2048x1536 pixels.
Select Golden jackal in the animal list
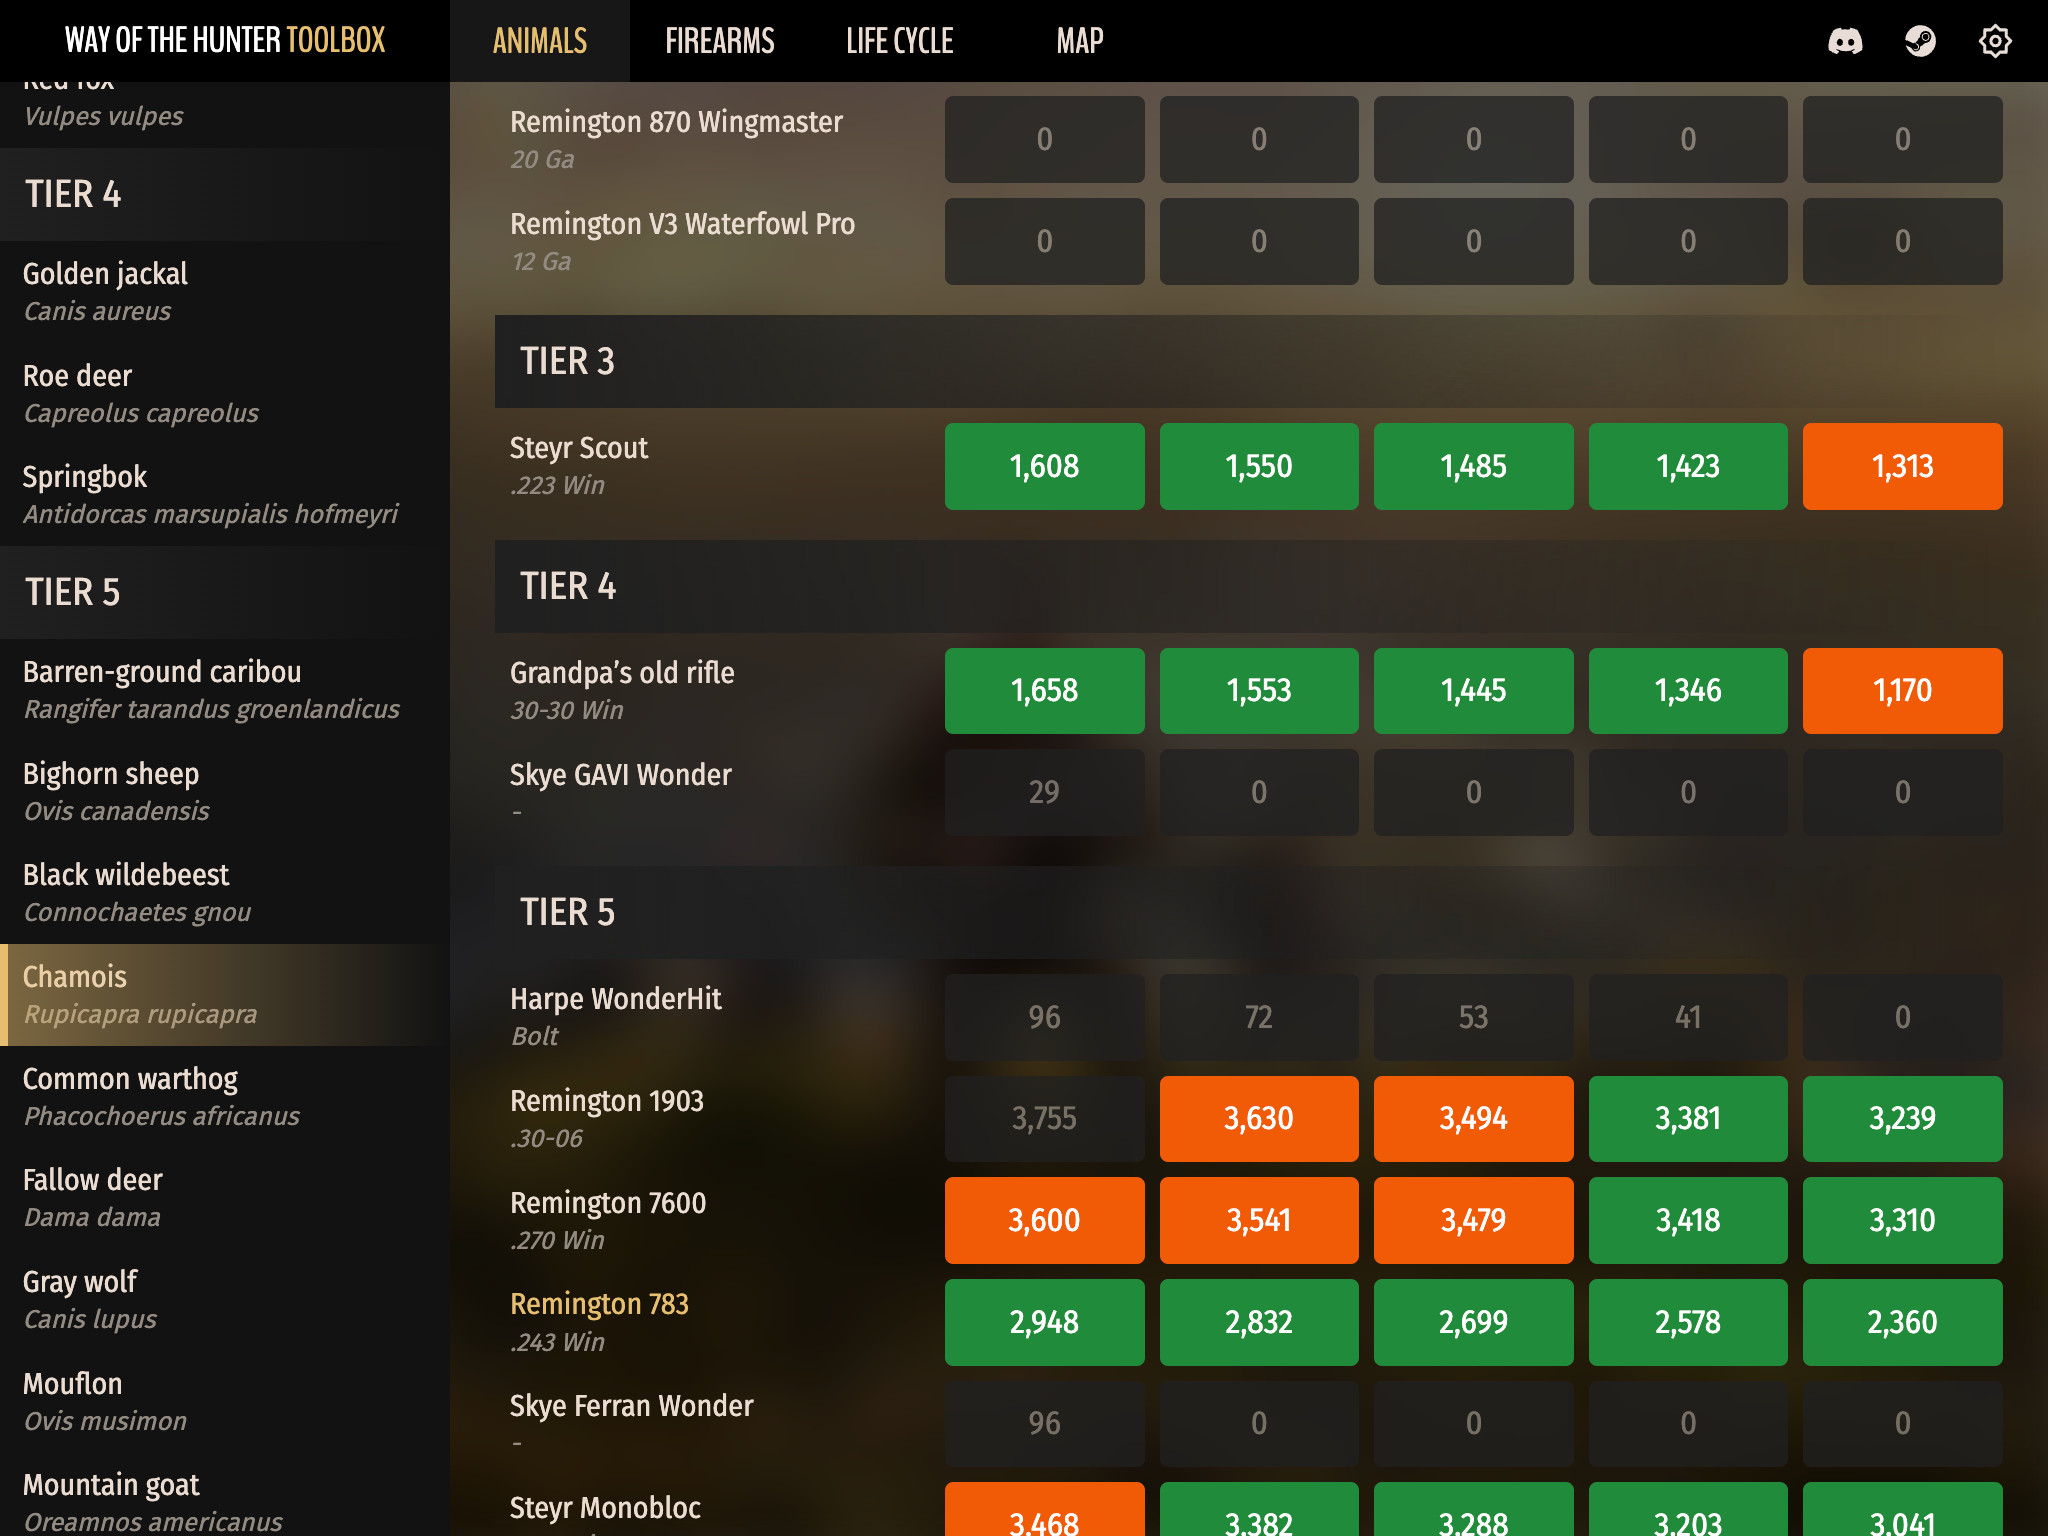[105, 291]
